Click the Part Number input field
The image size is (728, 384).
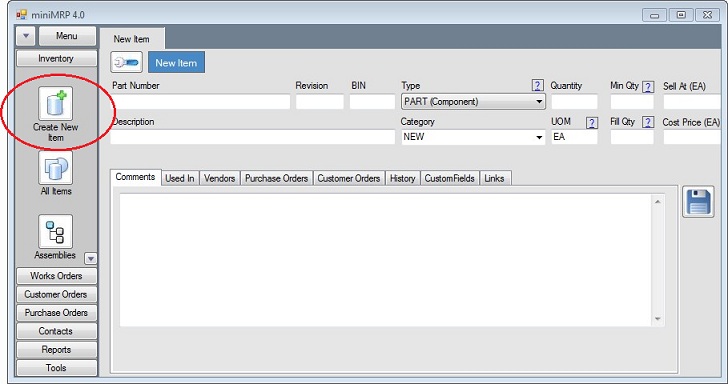point(201,102)
